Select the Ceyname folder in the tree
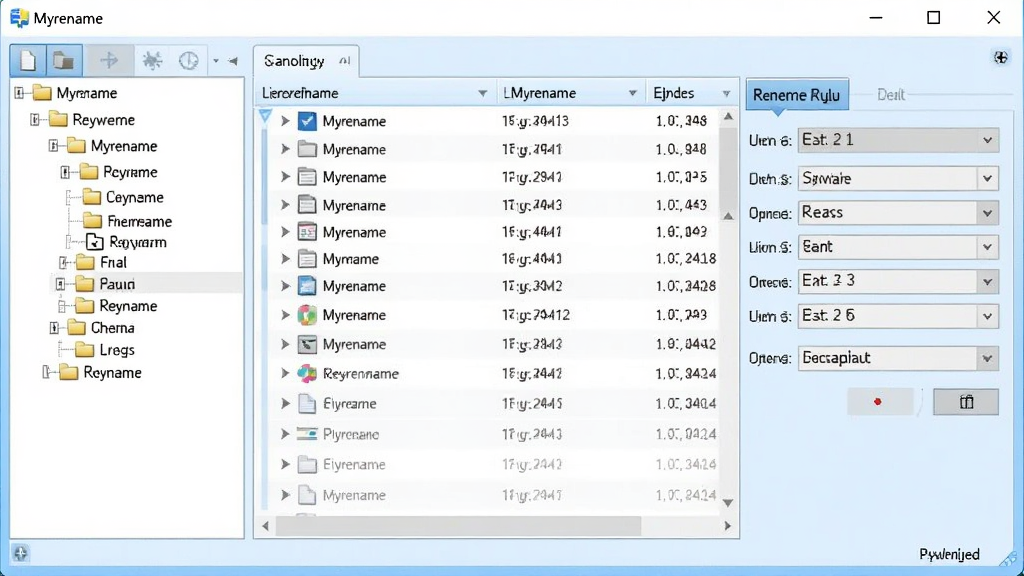Screen dimensions: 1024x576 [123, 197]
